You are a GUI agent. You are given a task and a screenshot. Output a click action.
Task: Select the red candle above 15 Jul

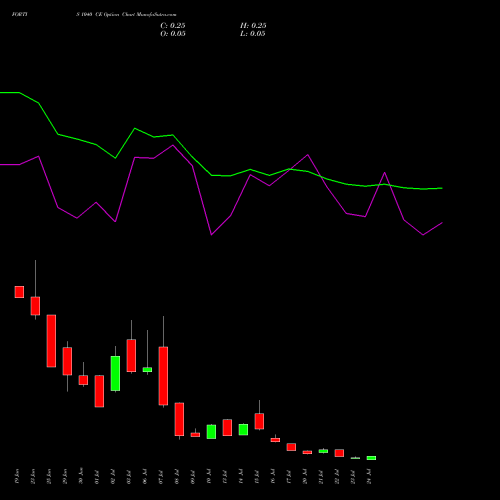pyautogui.click(x=259, y=421)
